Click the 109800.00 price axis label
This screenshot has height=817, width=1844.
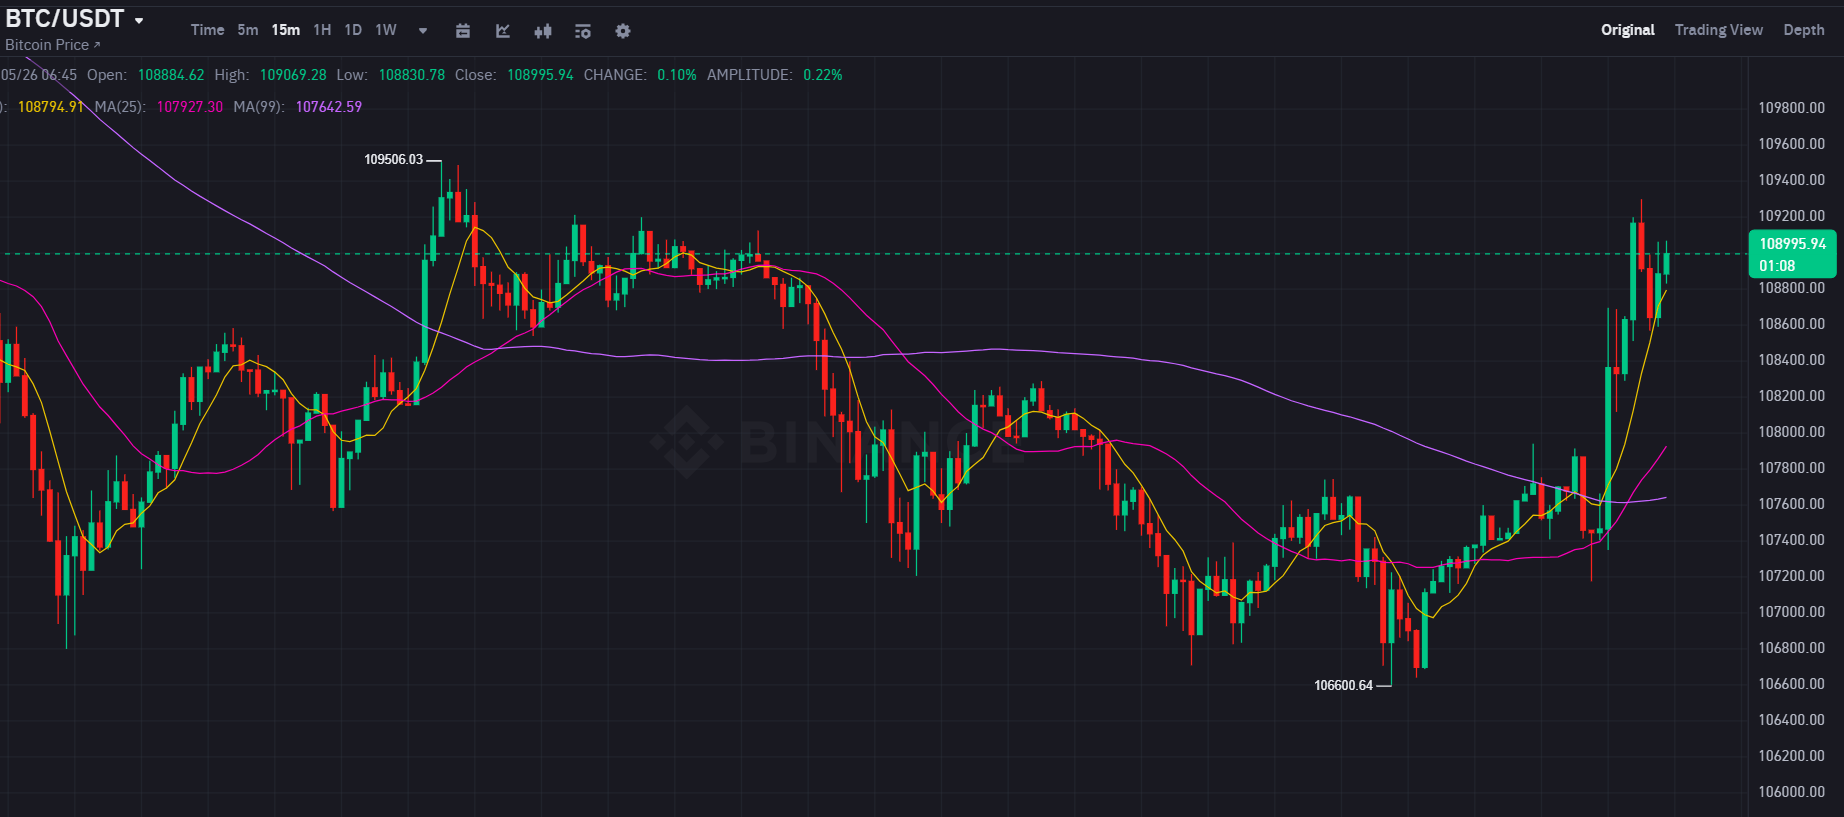point(1792,108)
